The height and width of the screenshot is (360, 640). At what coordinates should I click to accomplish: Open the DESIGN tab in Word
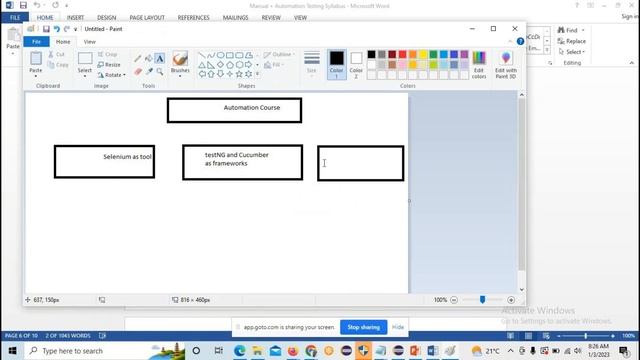[x=107, y=18]
